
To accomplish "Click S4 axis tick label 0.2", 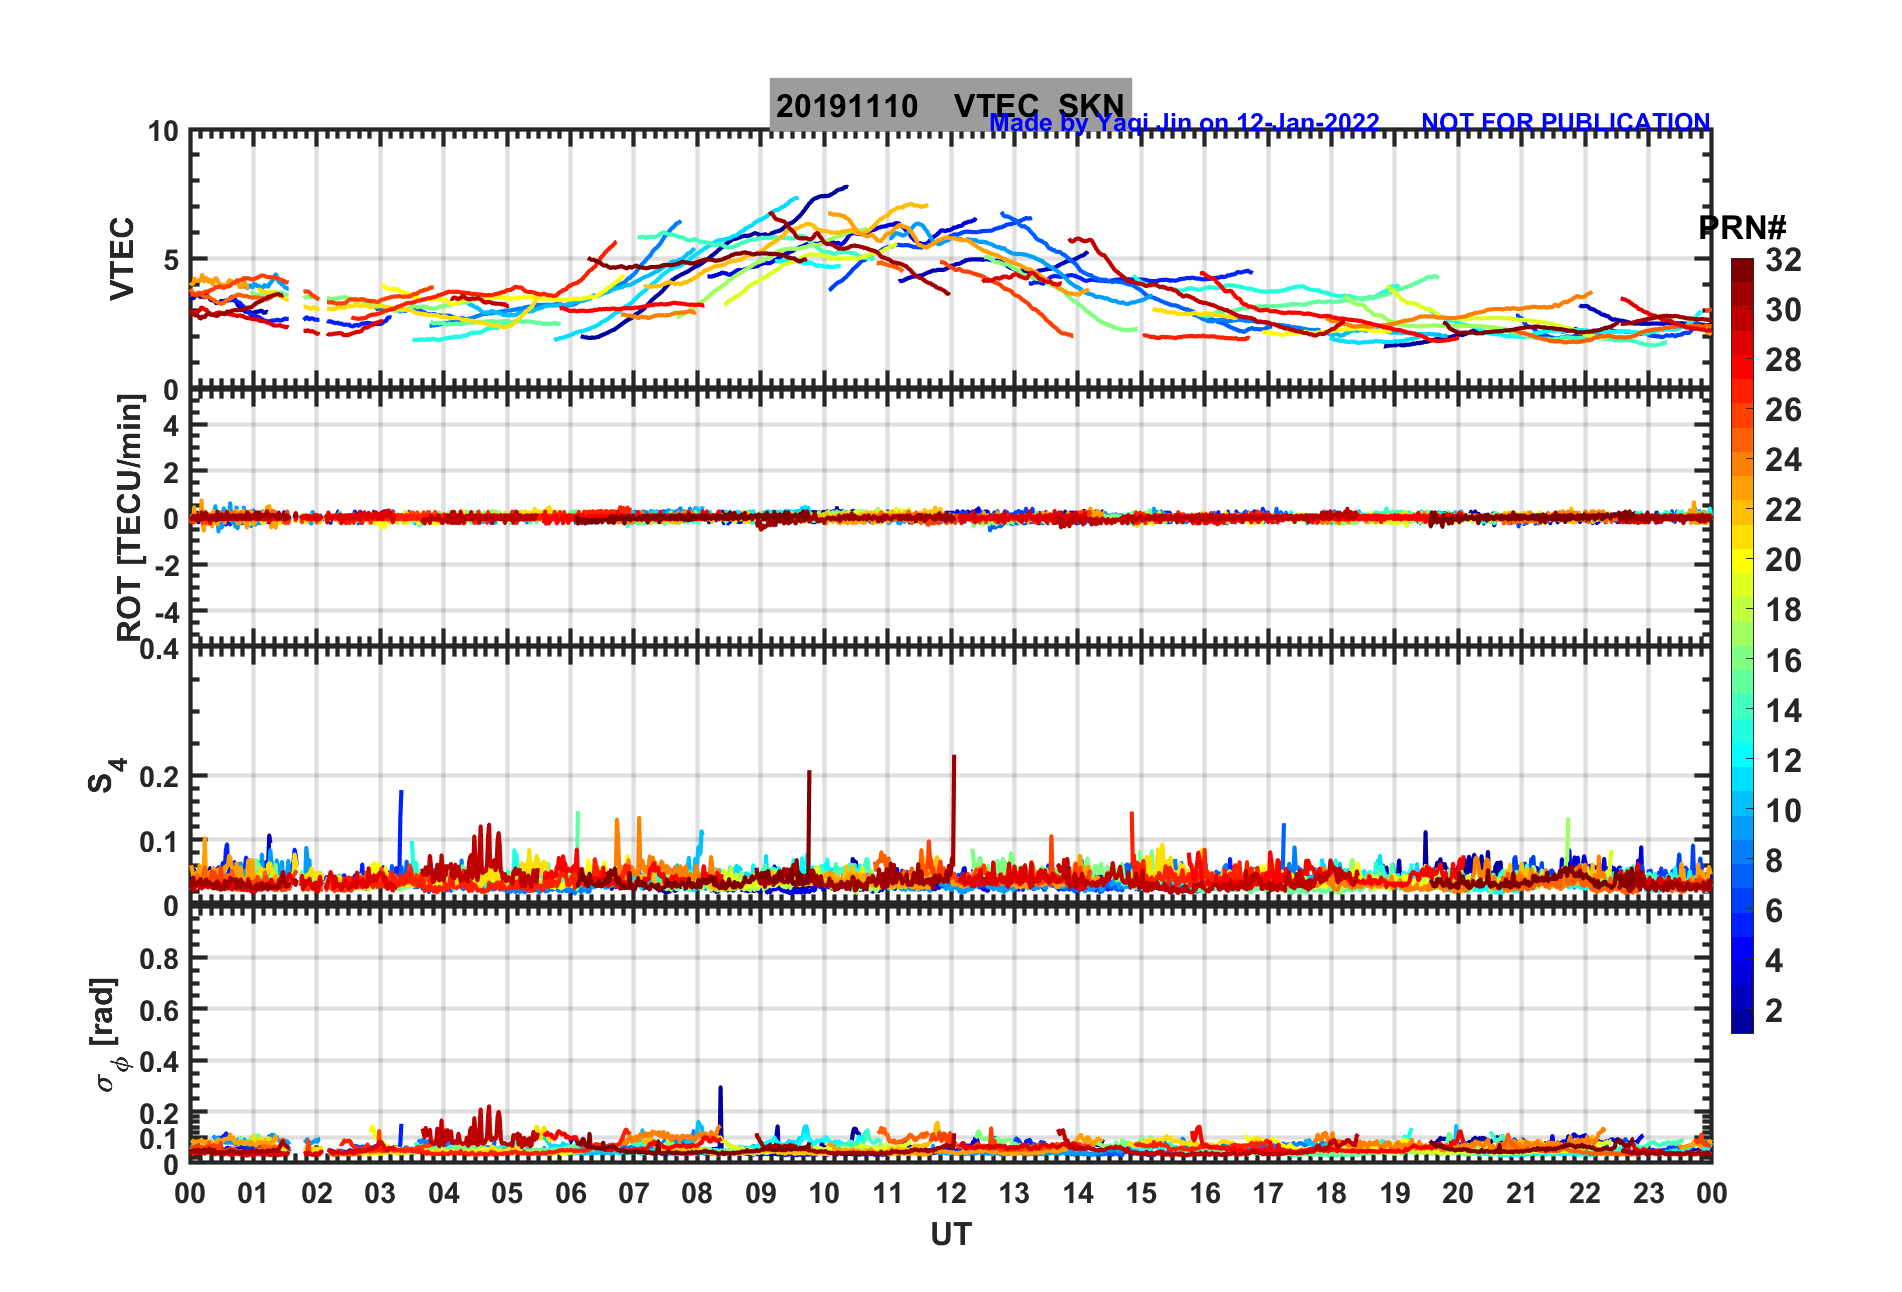I will click(160, 777).
